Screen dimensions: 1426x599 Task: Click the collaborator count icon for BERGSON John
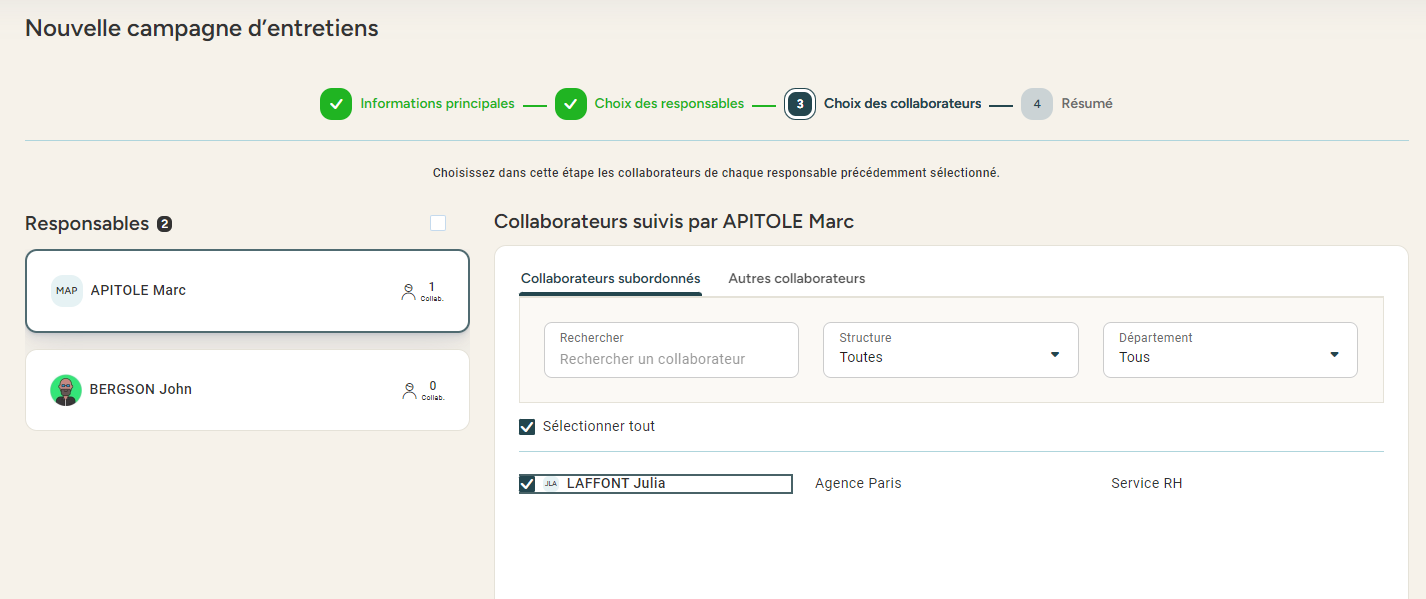click(x=408, y=391)
